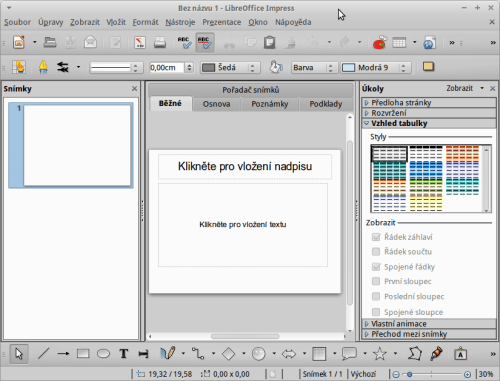The width and height of the screenshot is (500, 381).
Task: Open a file with the Open icon
Action: [x=50, y=42]
